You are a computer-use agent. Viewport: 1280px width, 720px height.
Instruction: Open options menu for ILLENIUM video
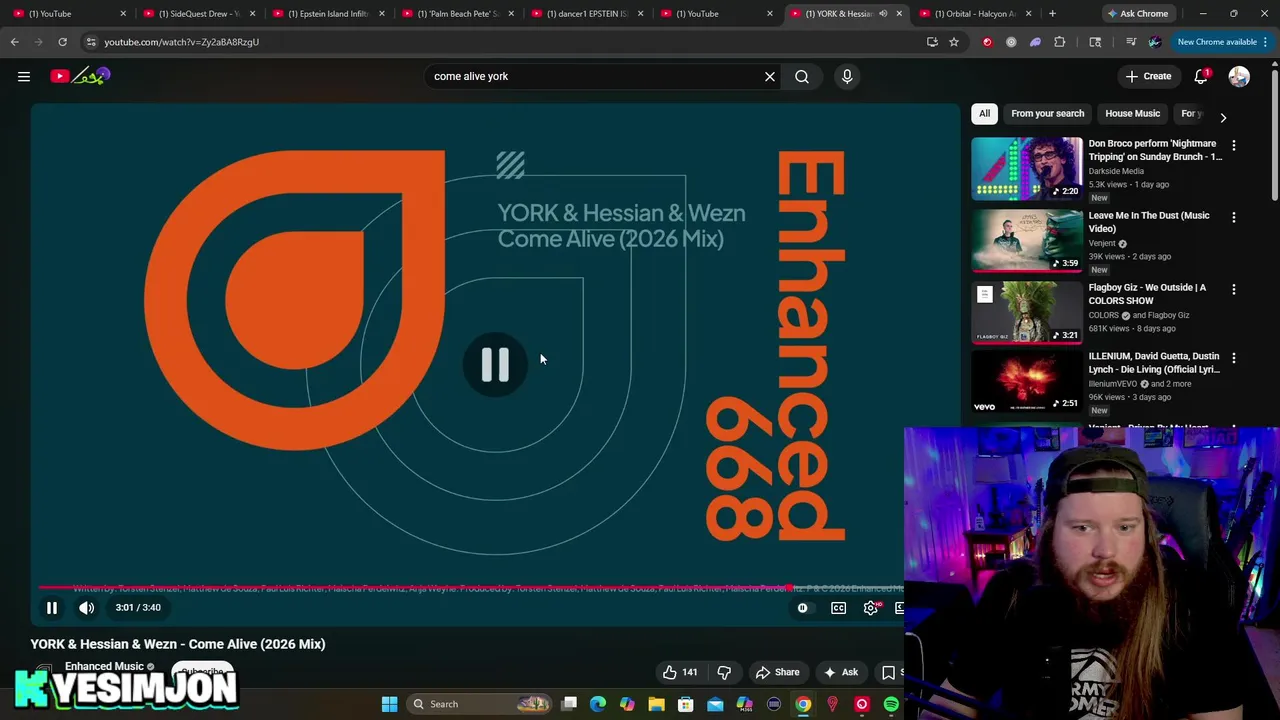[1233, 357]
